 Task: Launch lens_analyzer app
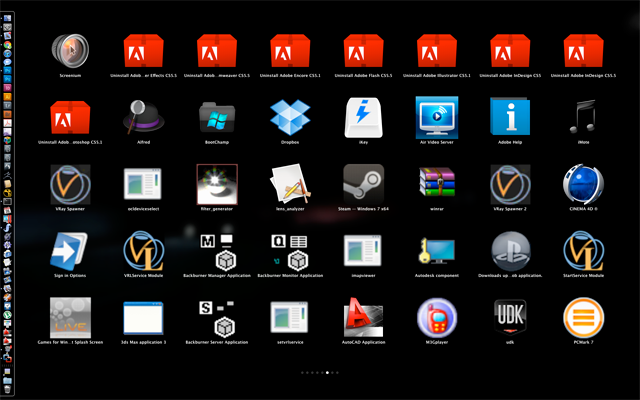290,184
